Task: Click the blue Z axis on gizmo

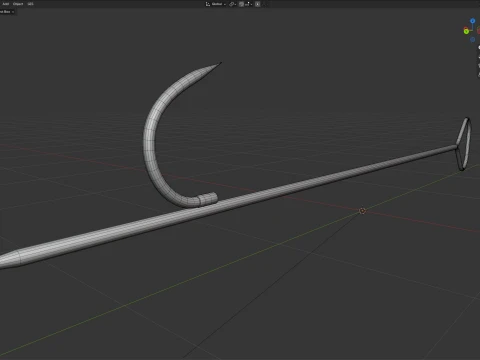Action: click(x=473, y=21)
